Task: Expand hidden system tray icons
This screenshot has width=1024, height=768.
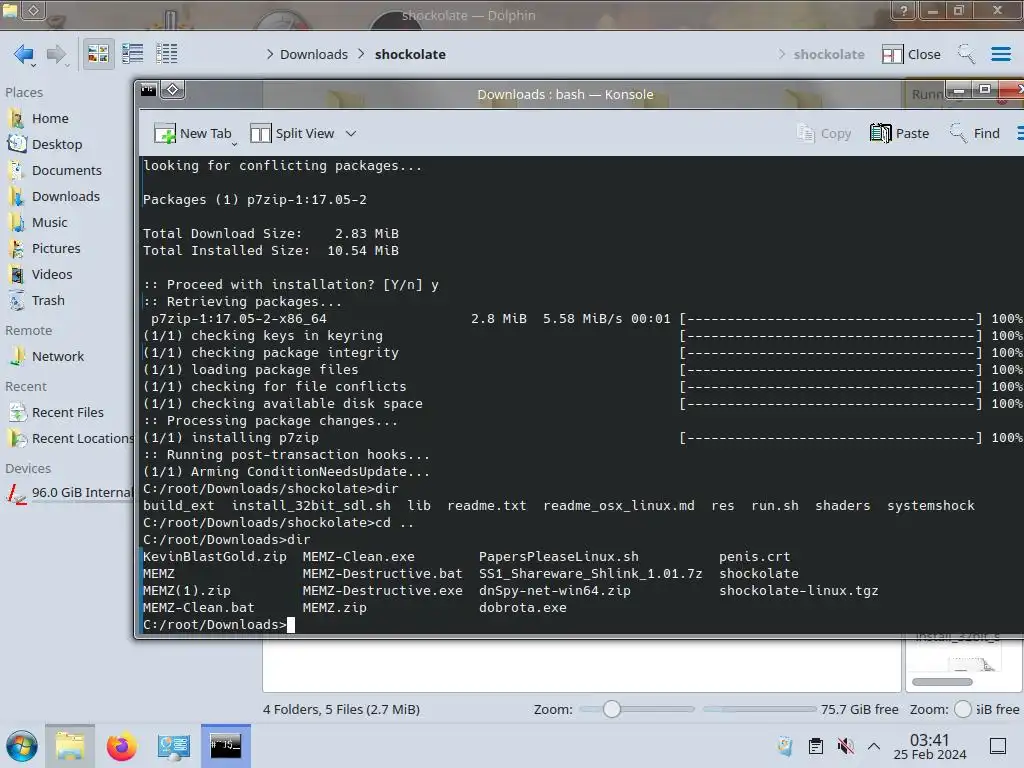Action: click(874, 746)
